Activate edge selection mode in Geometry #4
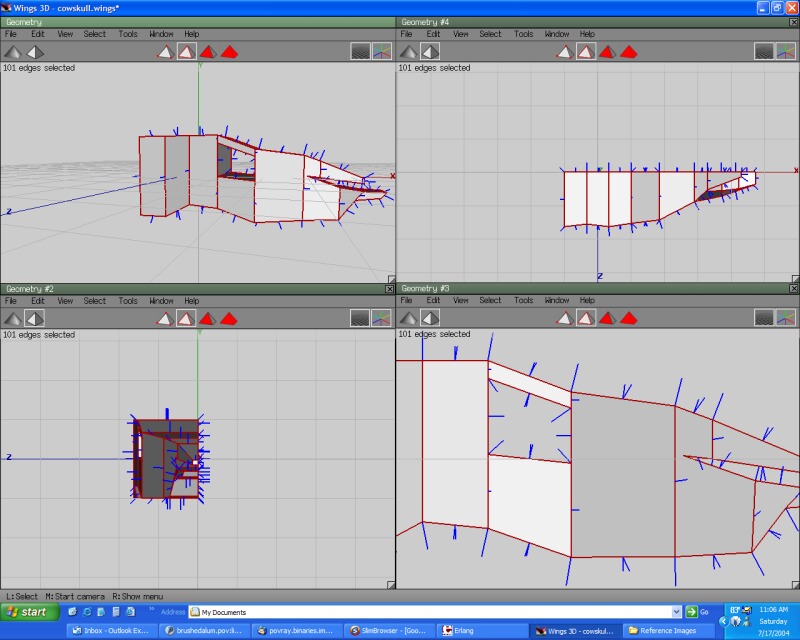 (x=585, y=52)
